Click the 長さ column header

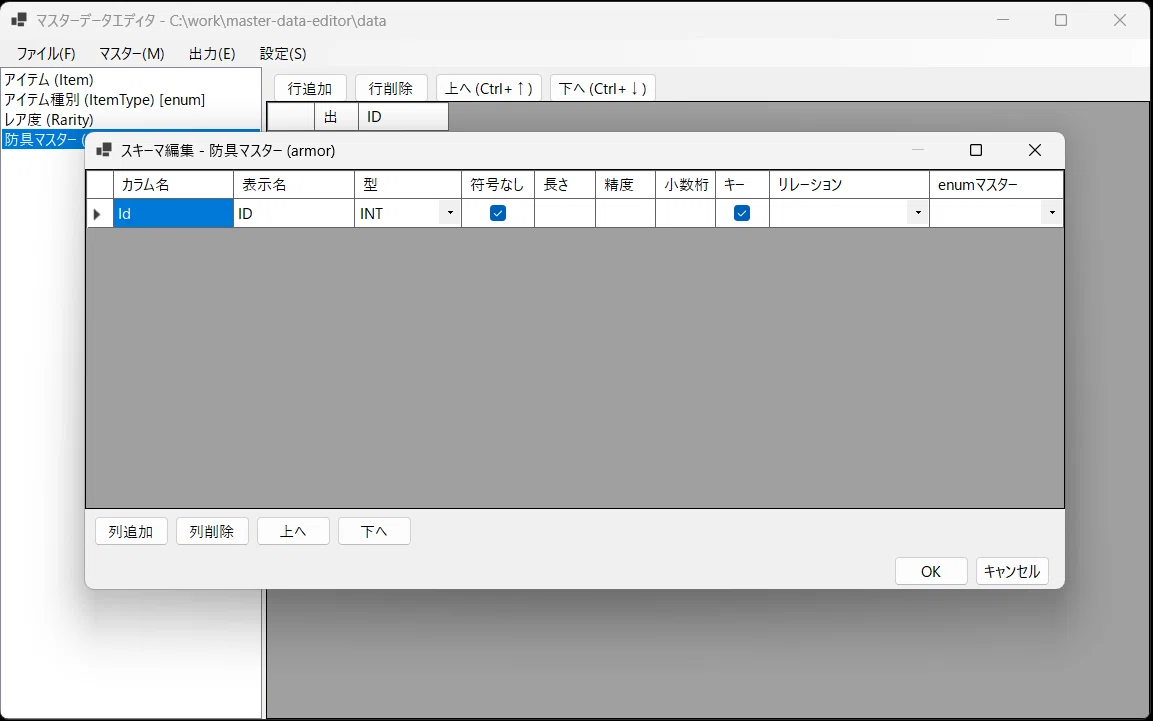click(x=565, y=184)
